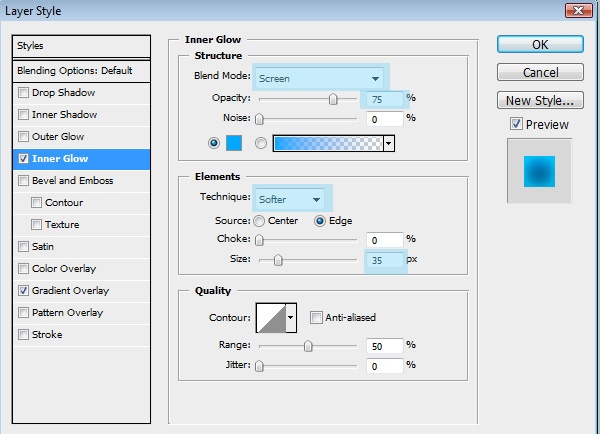Click the Cancel button
600x434 pixels.
(x=540, y=72)
